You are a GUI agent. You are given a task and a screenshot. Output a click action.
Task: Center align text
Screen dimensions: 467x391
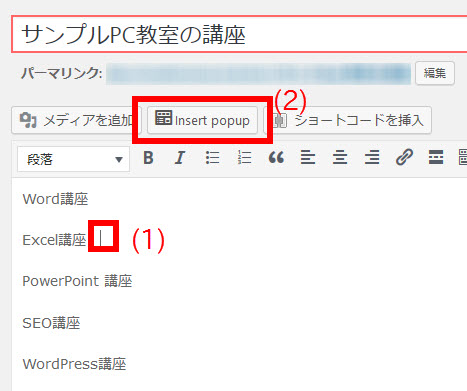click(340, 158)
